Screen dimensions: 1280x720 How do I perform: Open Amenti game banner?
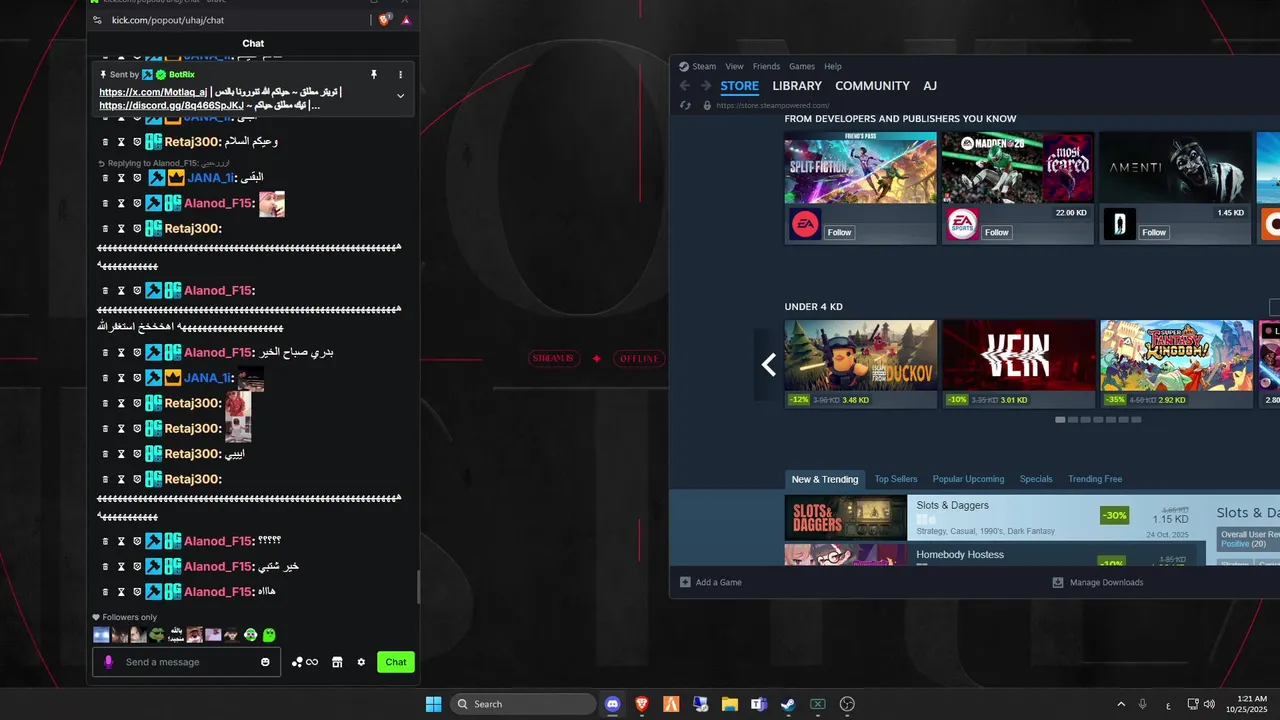coord(1175,167)
